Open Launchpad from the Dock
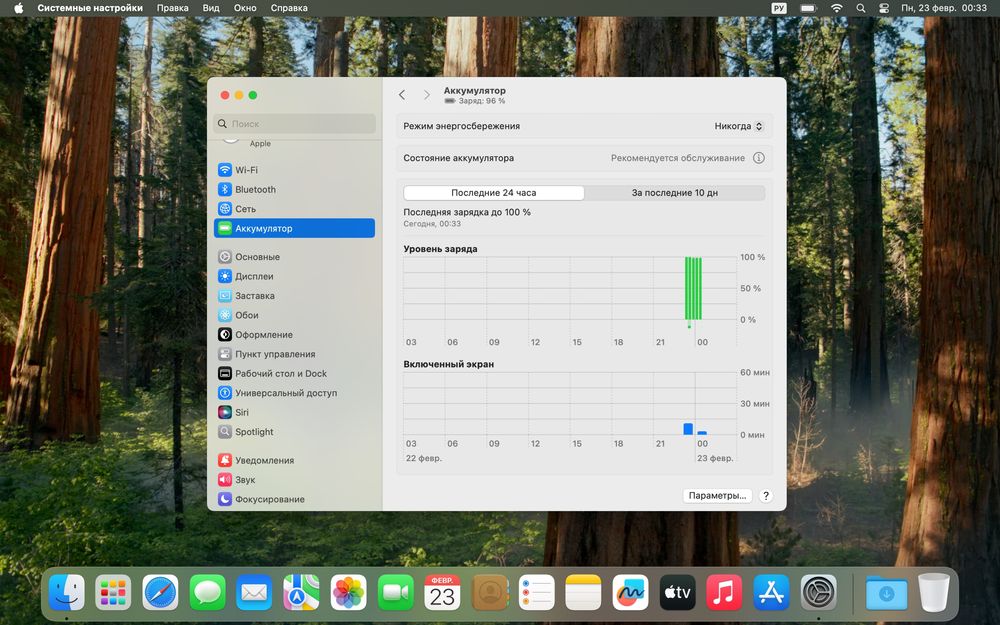 114,592
